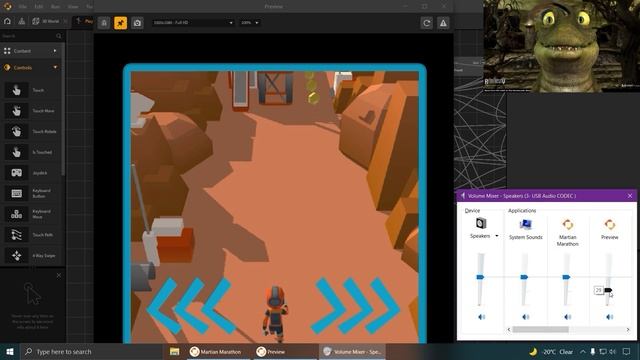Tap the left chevrons in game preview

(191, 306)
